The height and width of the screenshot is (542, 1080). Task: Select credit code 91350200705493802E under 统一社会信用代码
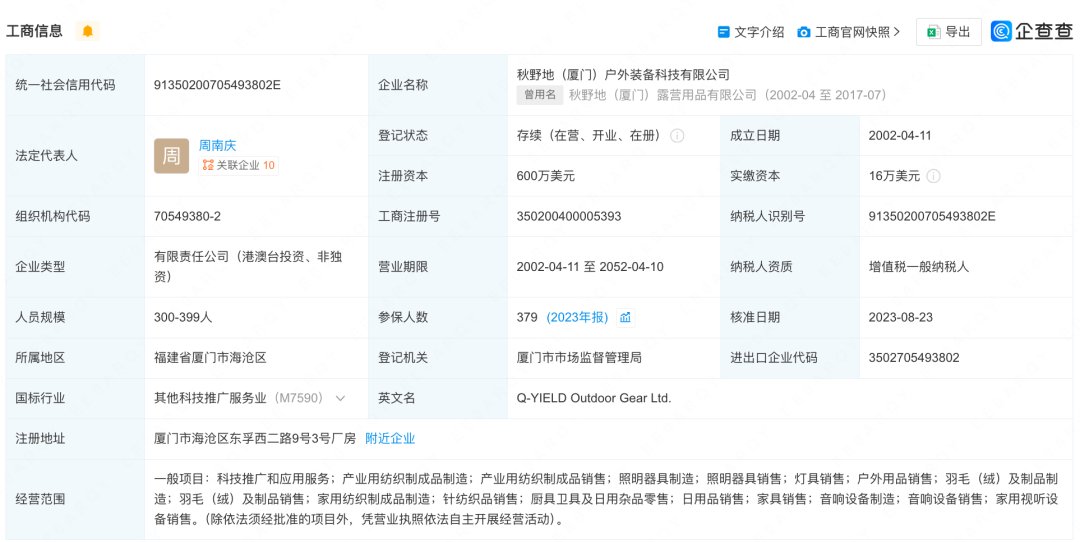[x=217, y=85]
